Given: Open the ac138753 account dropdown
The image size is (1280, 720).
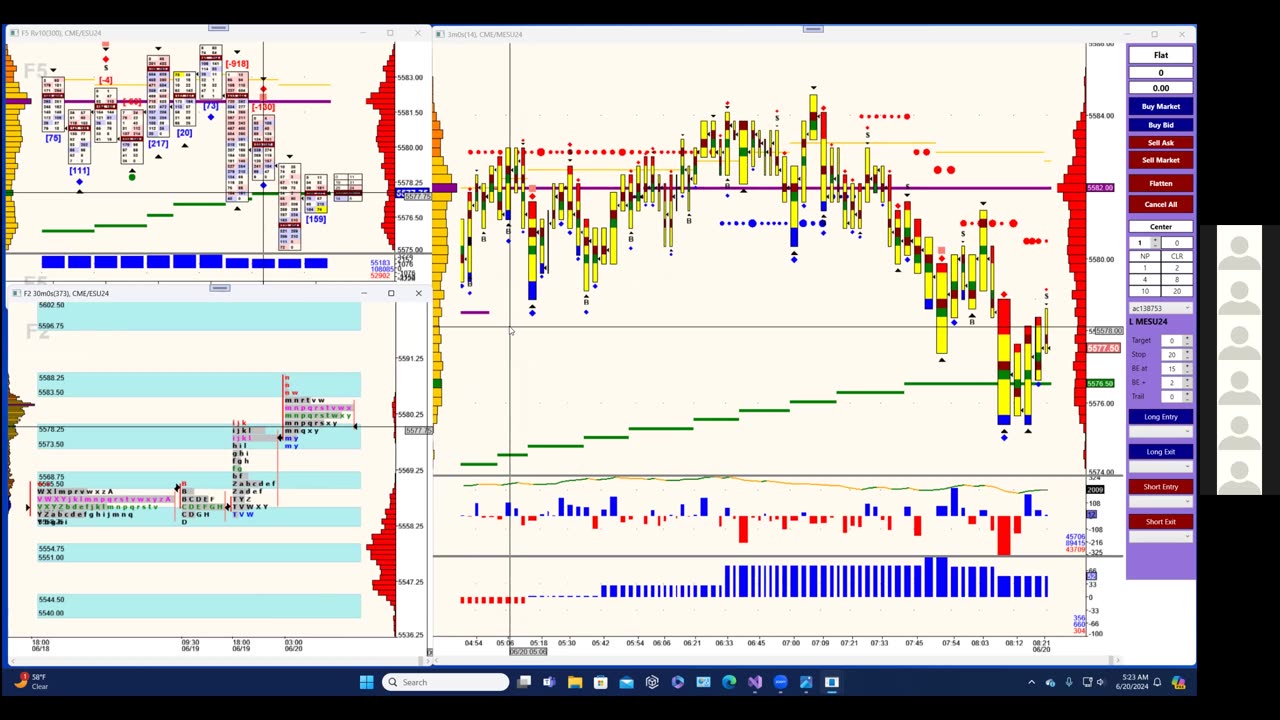Looking at the screenshot, I should point(1160,308).
